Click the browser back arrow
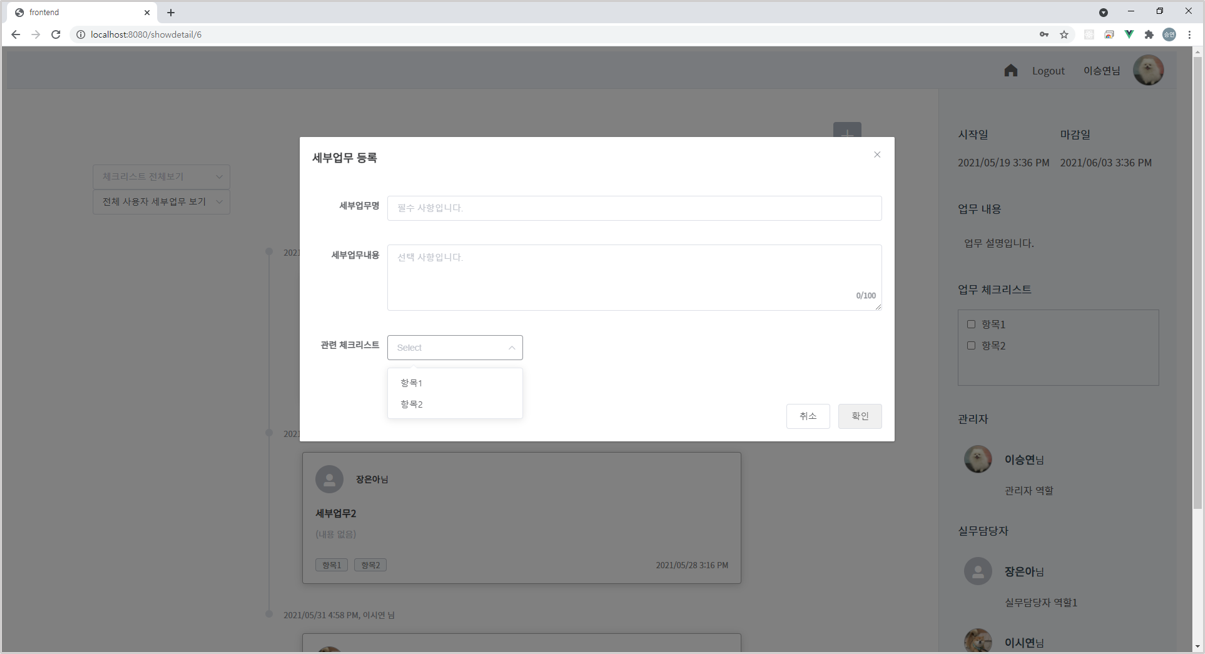The image size is (1205, 654). [x=15, y=33]
